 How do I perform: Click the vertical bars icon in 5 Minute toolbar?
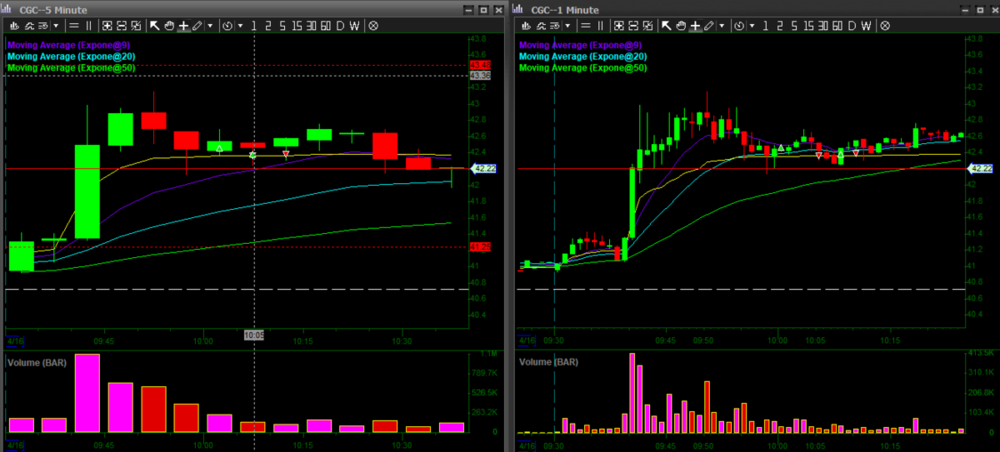tap(88, 24)
